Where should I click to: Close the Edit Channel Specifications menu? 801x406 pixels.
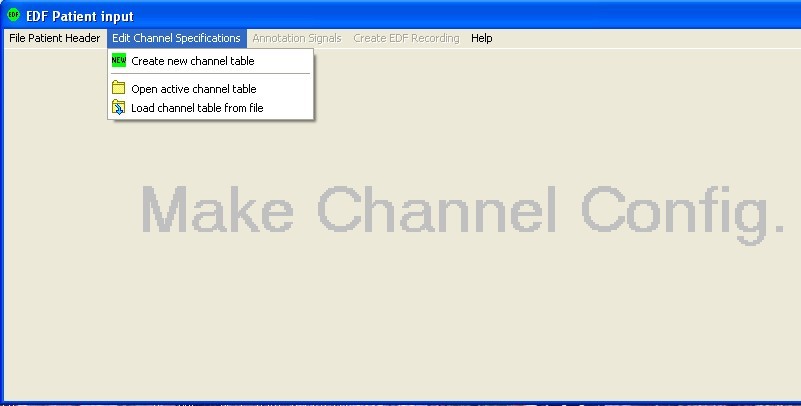tap(176, 38)
